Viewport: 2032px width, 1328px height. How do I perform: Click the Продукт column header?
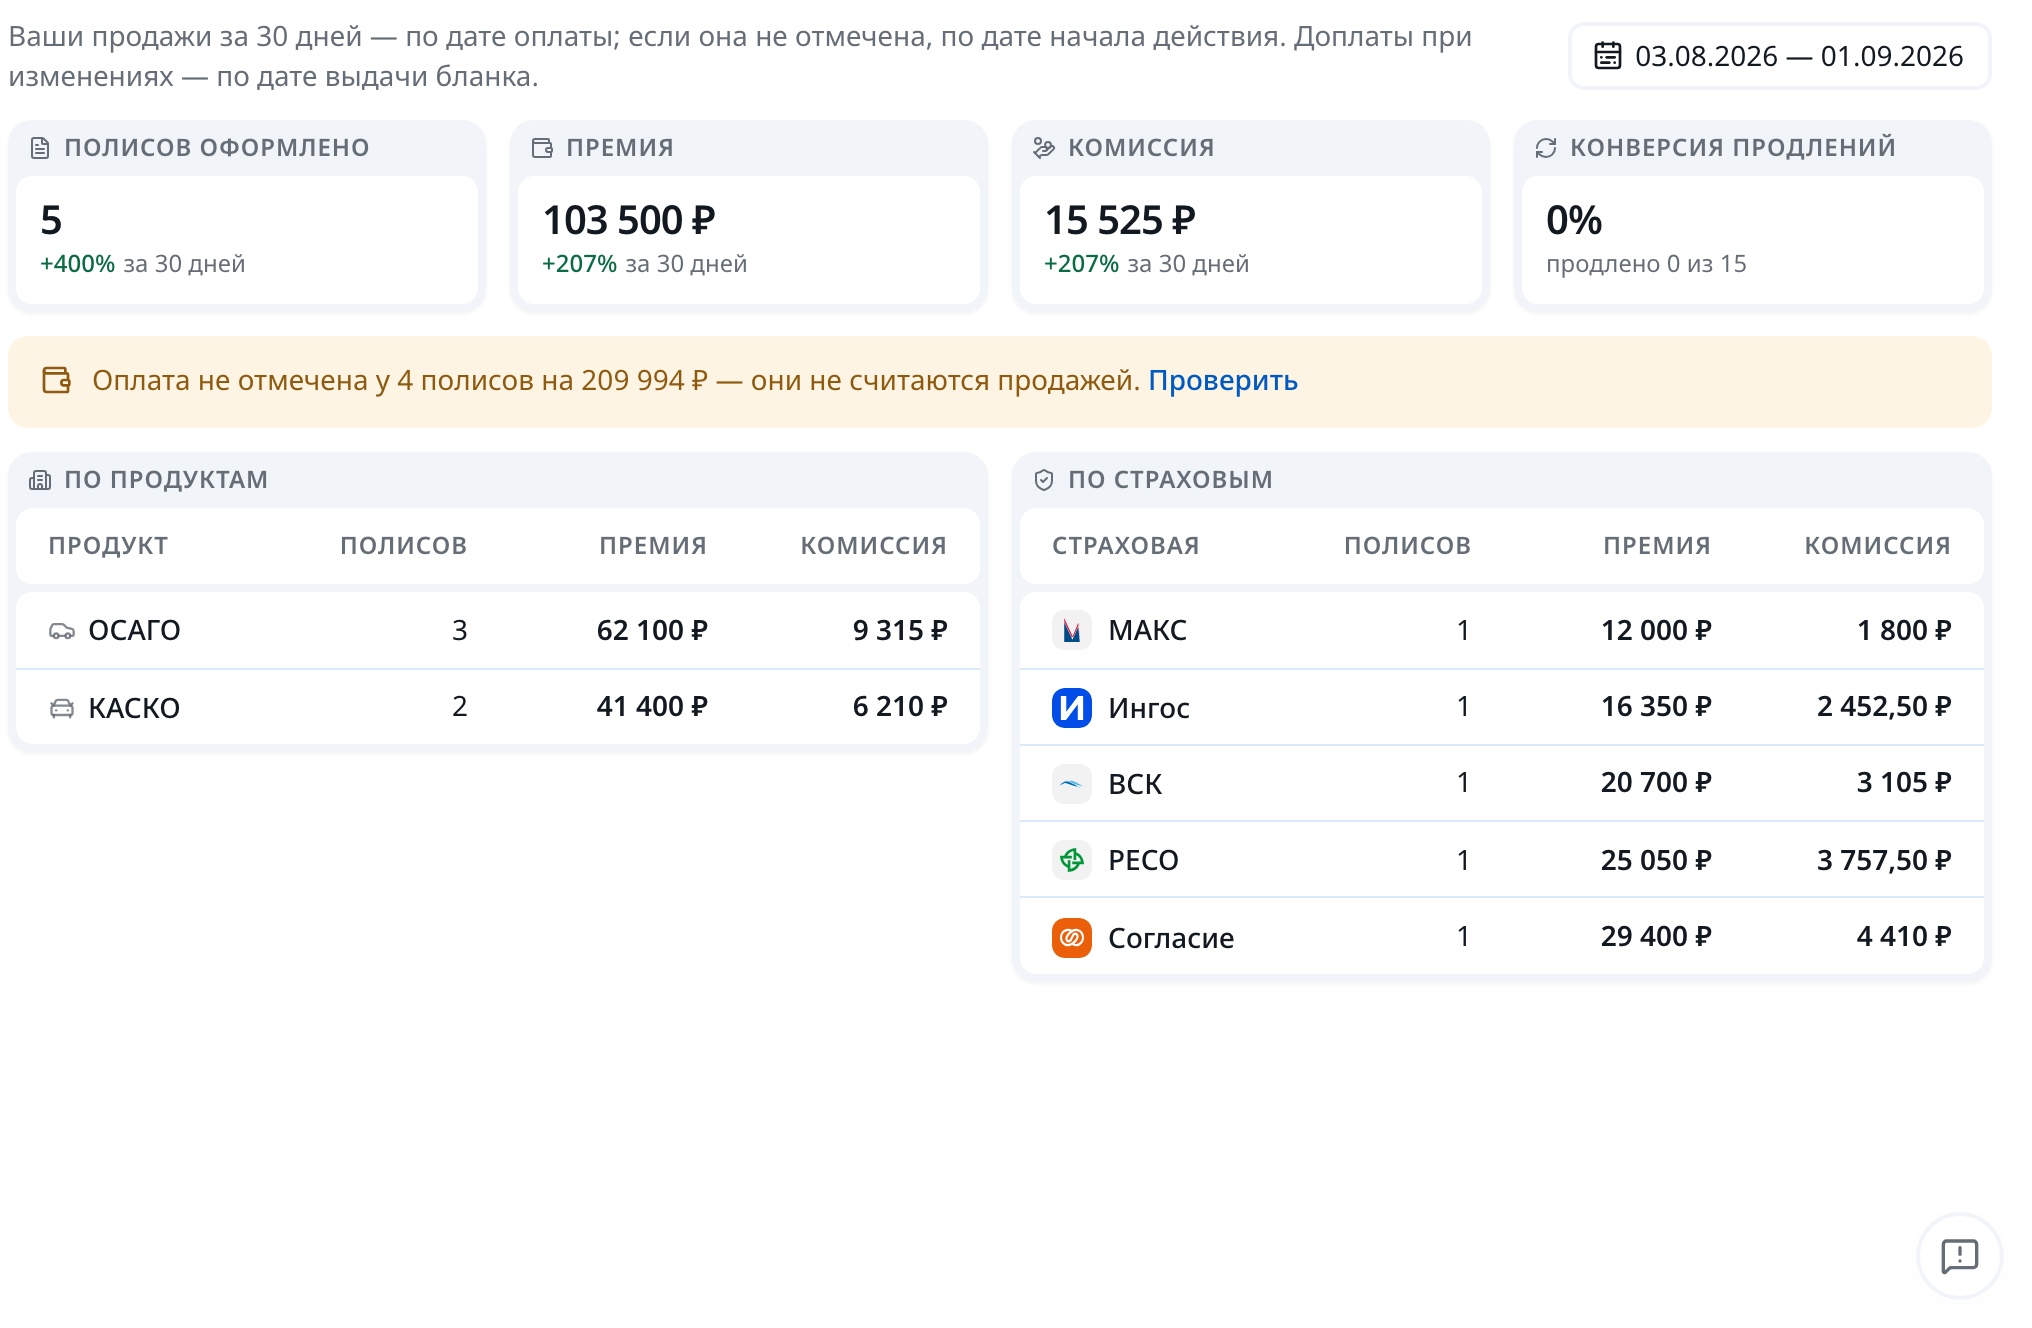point(108,545)
